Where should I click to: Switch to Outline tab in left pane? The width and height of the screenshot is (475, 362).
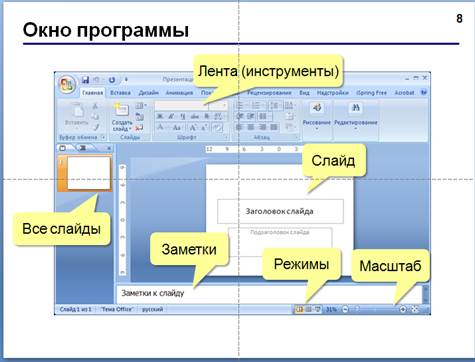83,148
